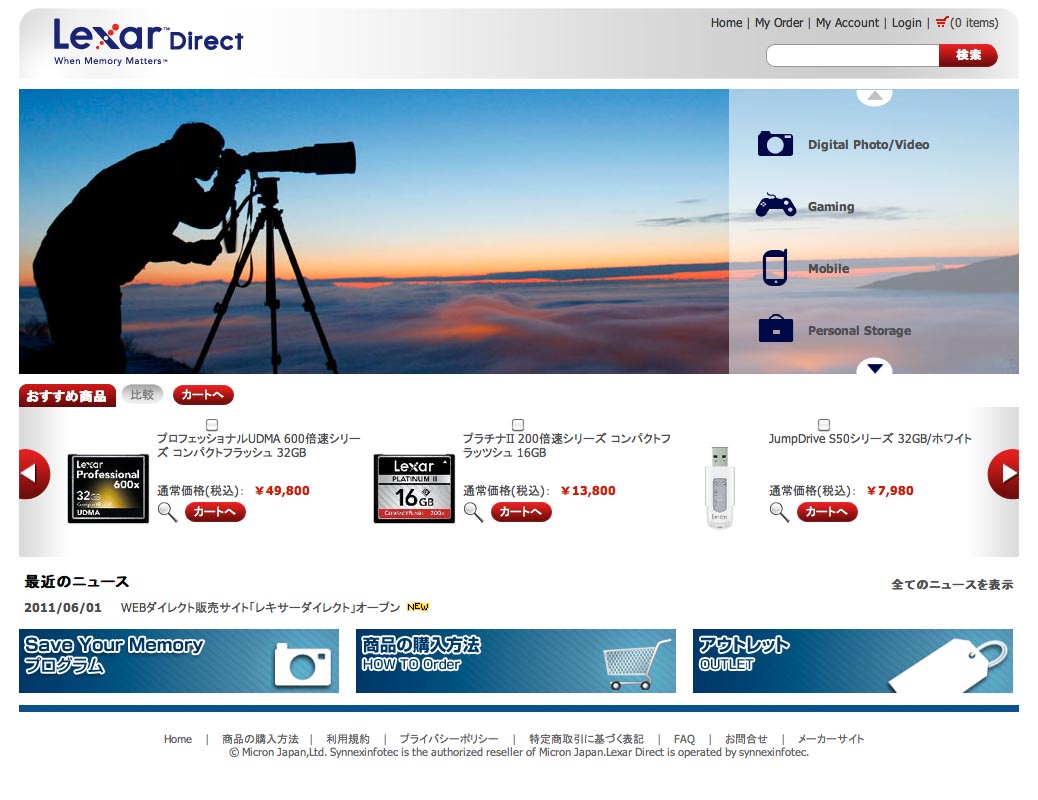Click the Lexar Direct logo
1038x800 pixels.
pyautogui.click(x=148, y=41)
